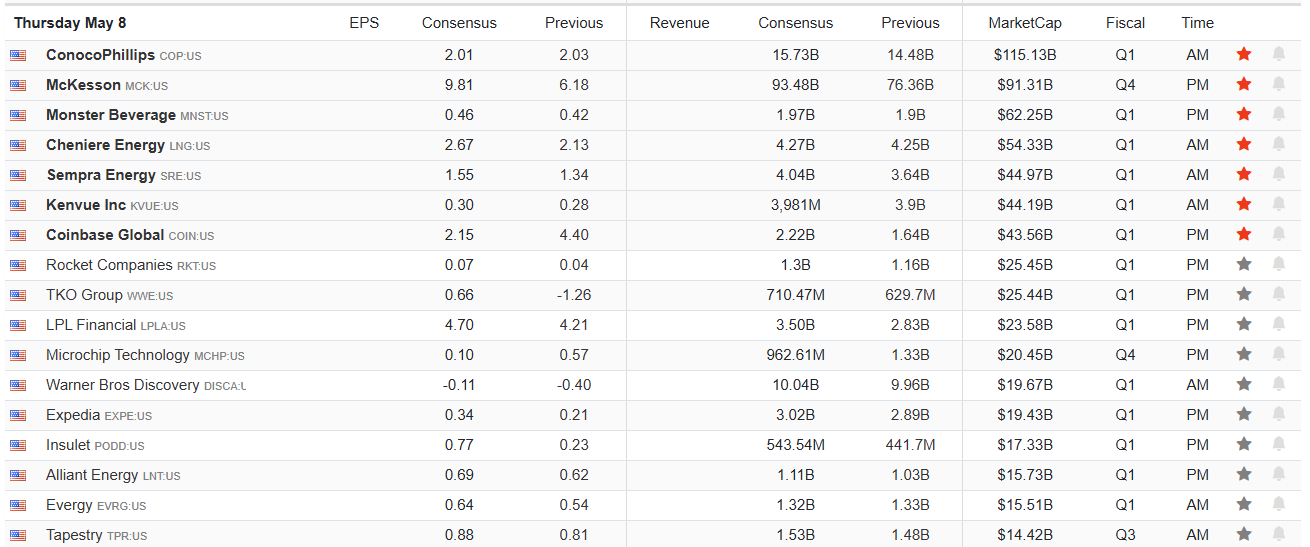Click the star icon for Expedia
The image size is (1310, 547).
pyautogui.click(x=1244, y=415)
